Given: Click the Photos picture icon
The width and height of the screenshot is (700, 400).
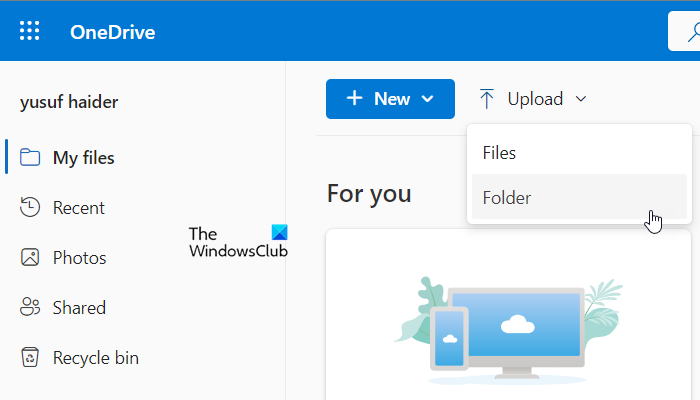Looking at the screenshot, I should 30,258.
